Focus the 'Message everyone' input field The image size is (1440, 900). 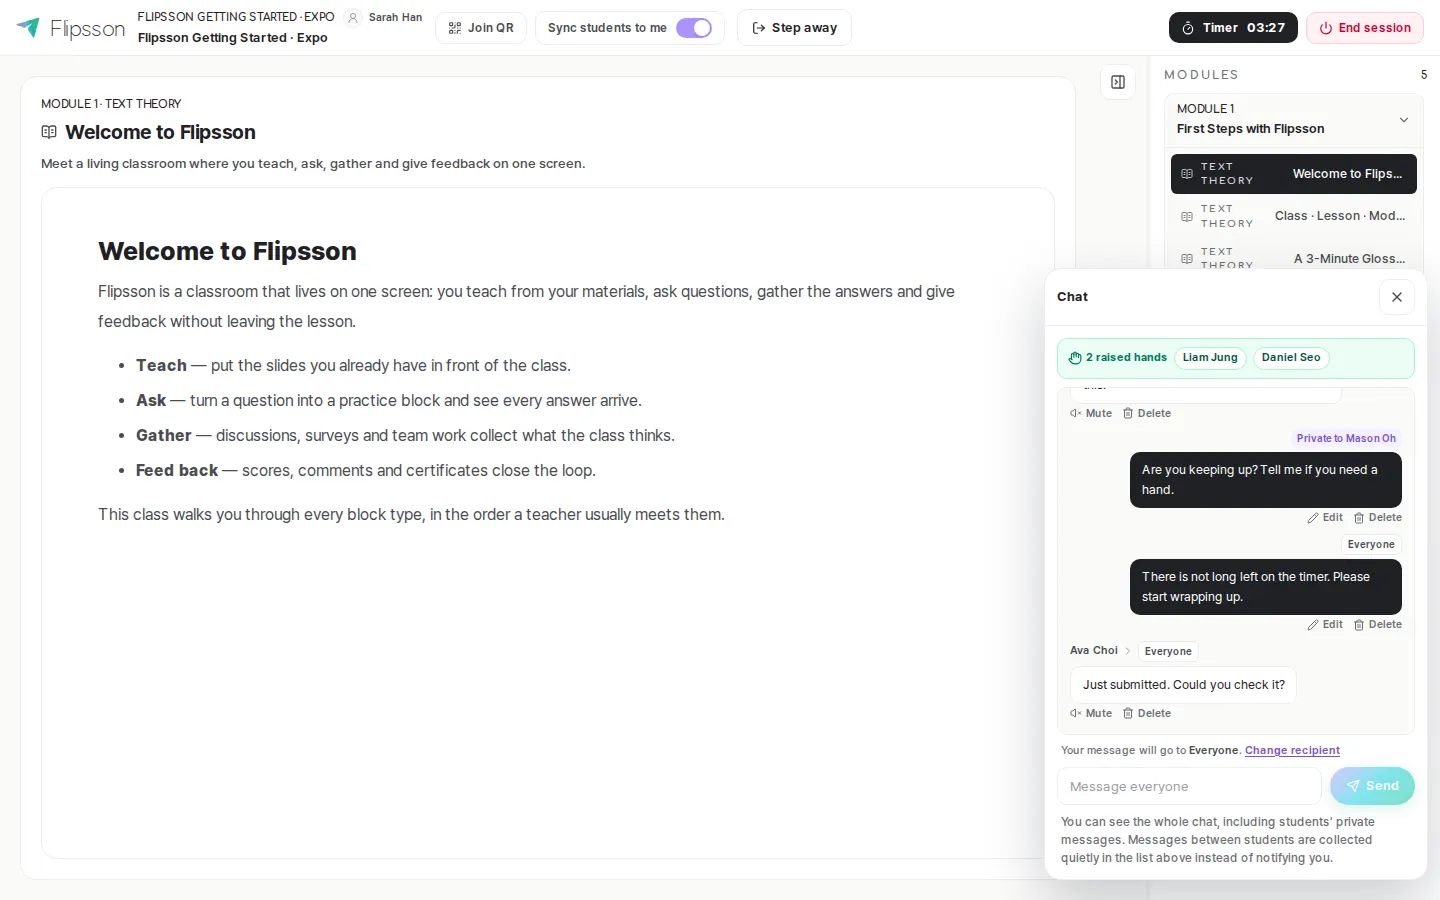1189,787
